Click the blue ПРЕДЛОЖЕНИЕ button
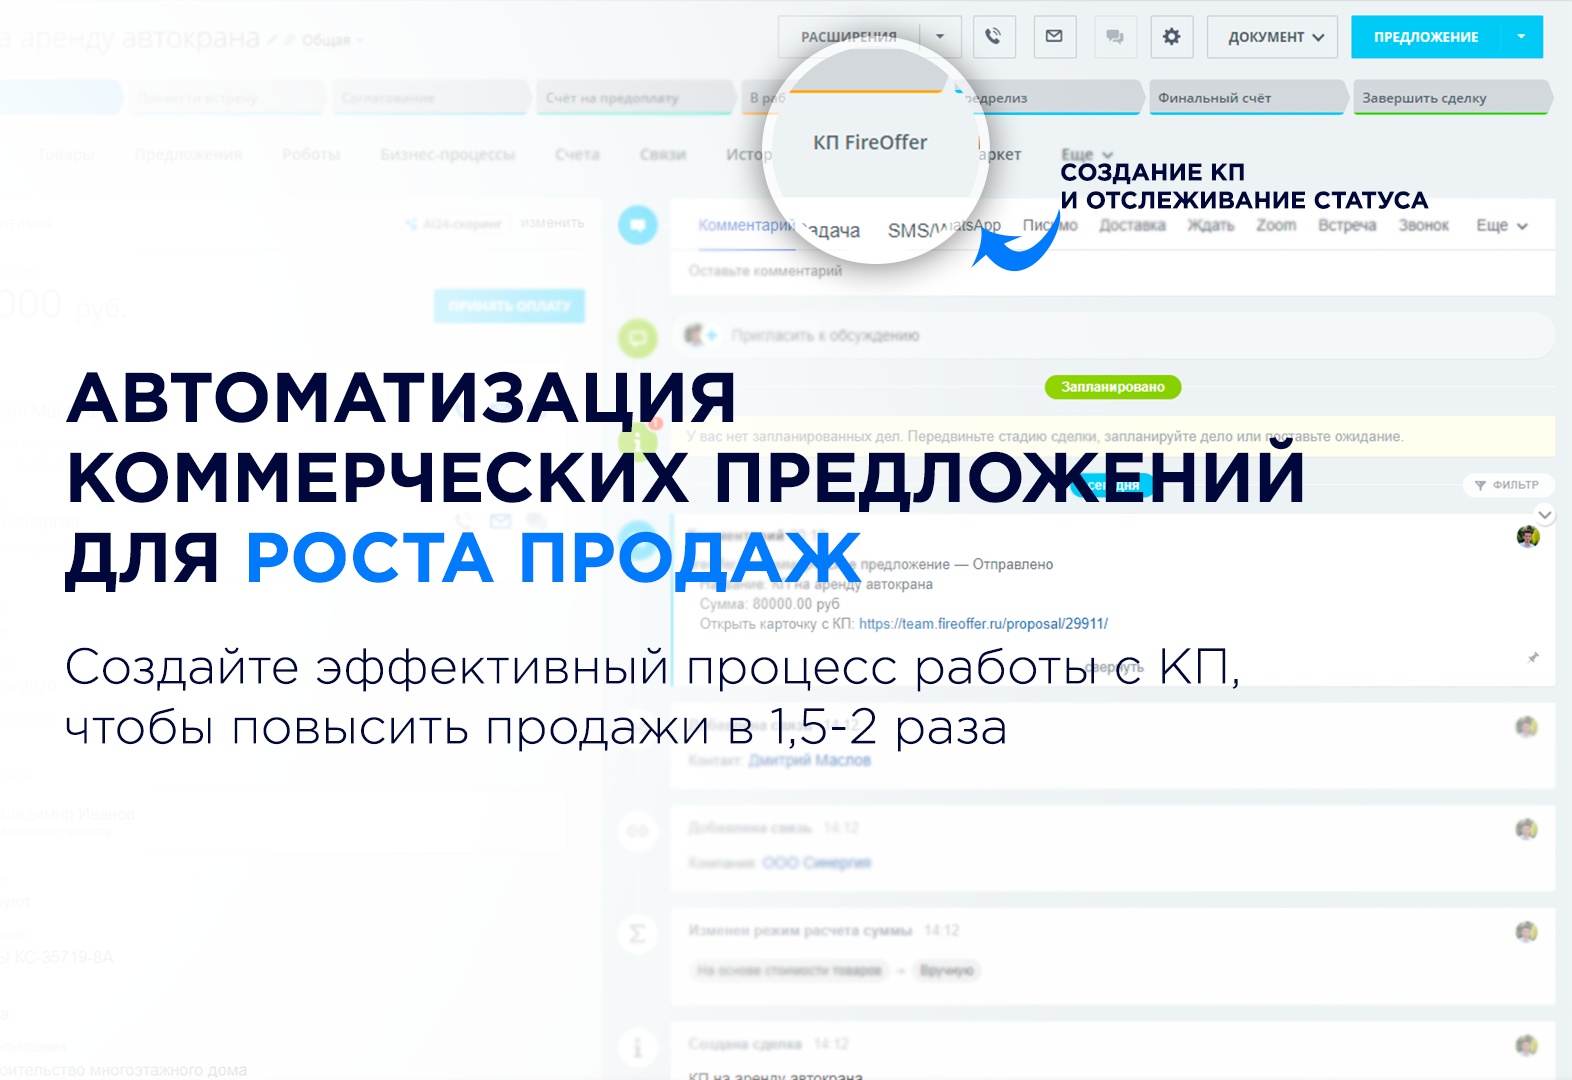Viewport: 1572px width, 1080px height. 1426,37
